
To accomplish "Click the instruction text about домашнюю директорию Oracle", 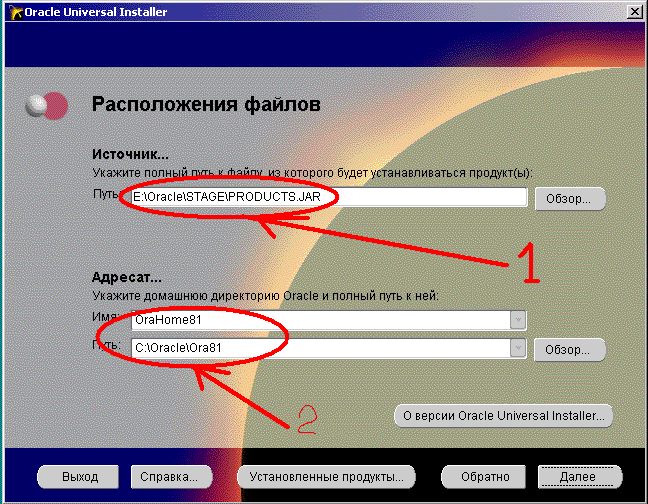I will coord(265,296).
